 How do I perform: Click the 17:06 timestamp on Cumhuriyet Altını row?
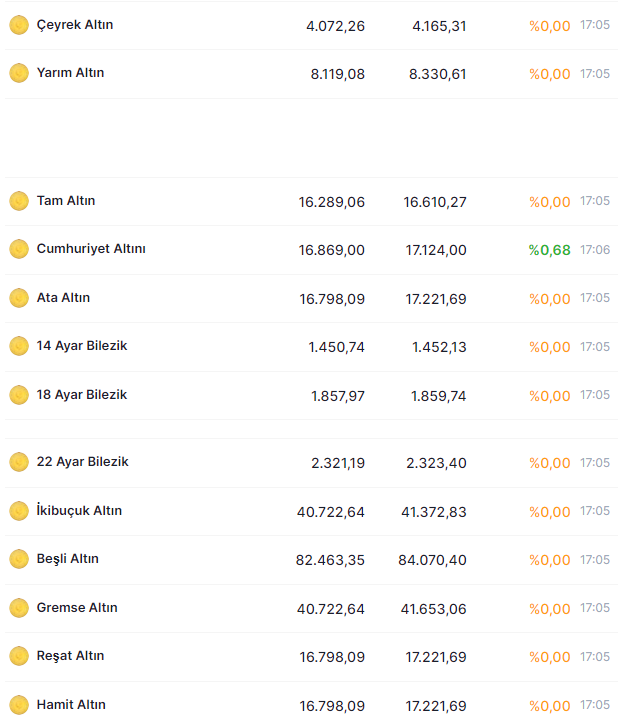[x=595, y=250]
